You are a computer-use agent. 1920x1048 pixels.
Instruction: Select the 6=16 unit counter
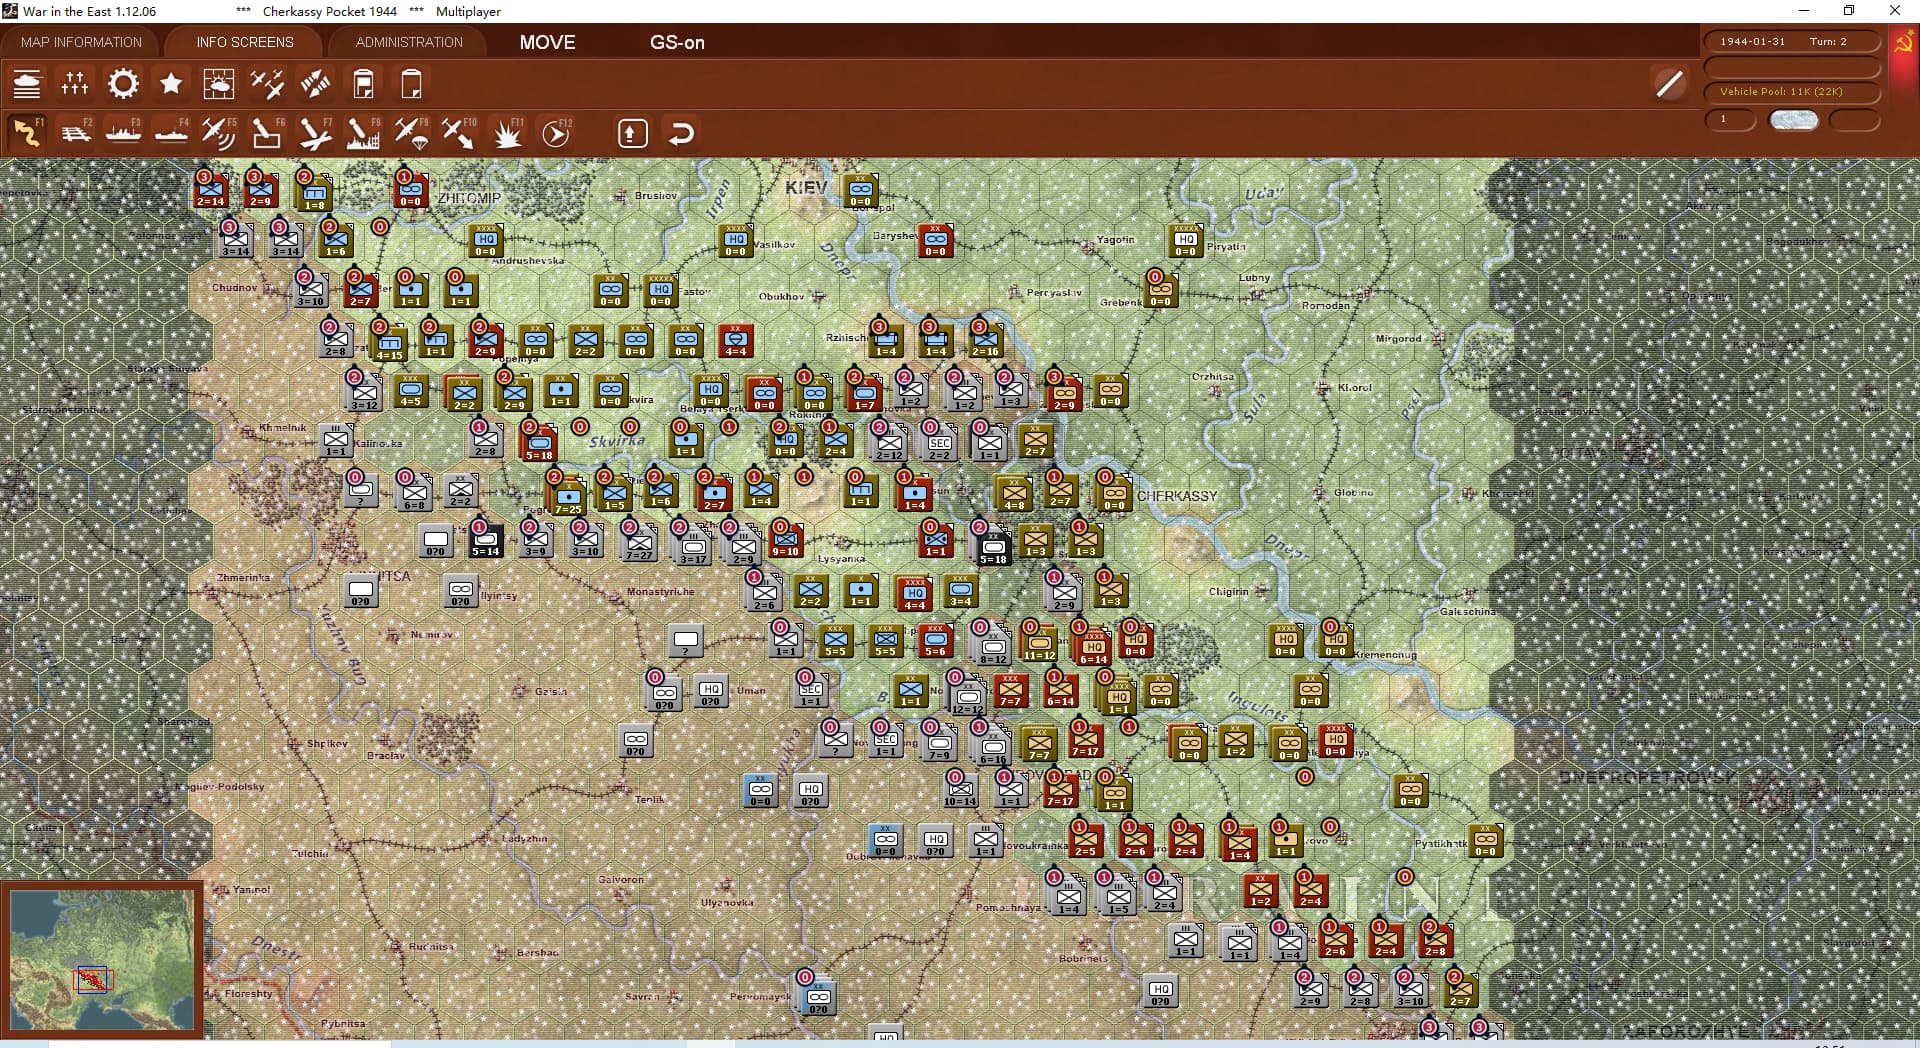pyautogui.click(x=993, y=748)
